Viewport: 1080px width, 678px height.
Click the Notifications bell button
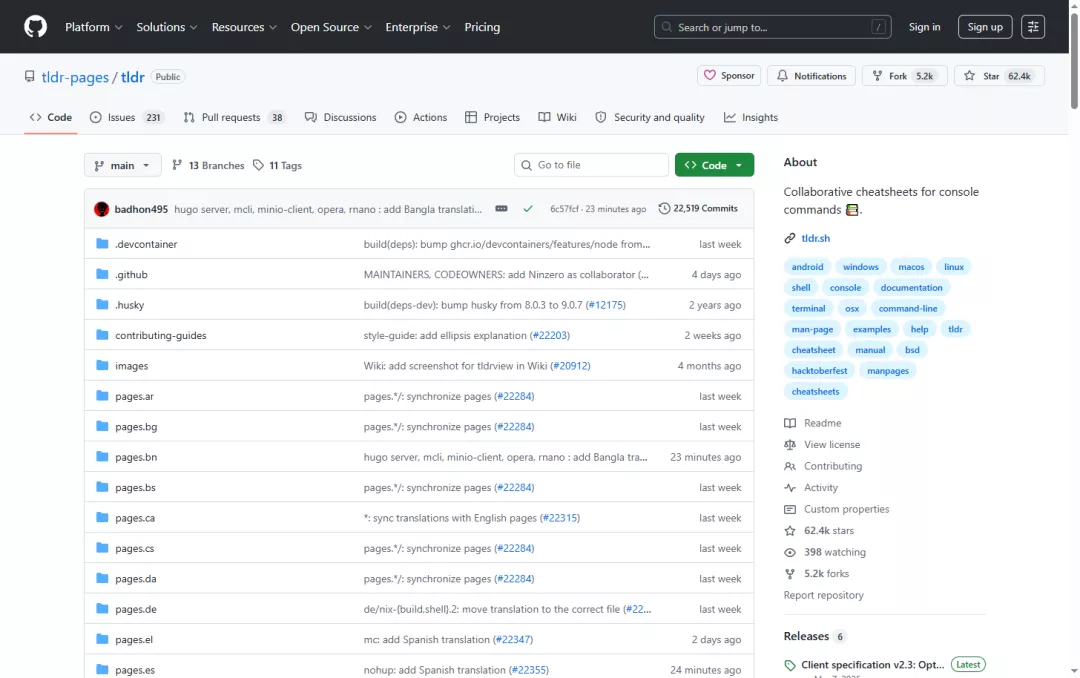811,76
